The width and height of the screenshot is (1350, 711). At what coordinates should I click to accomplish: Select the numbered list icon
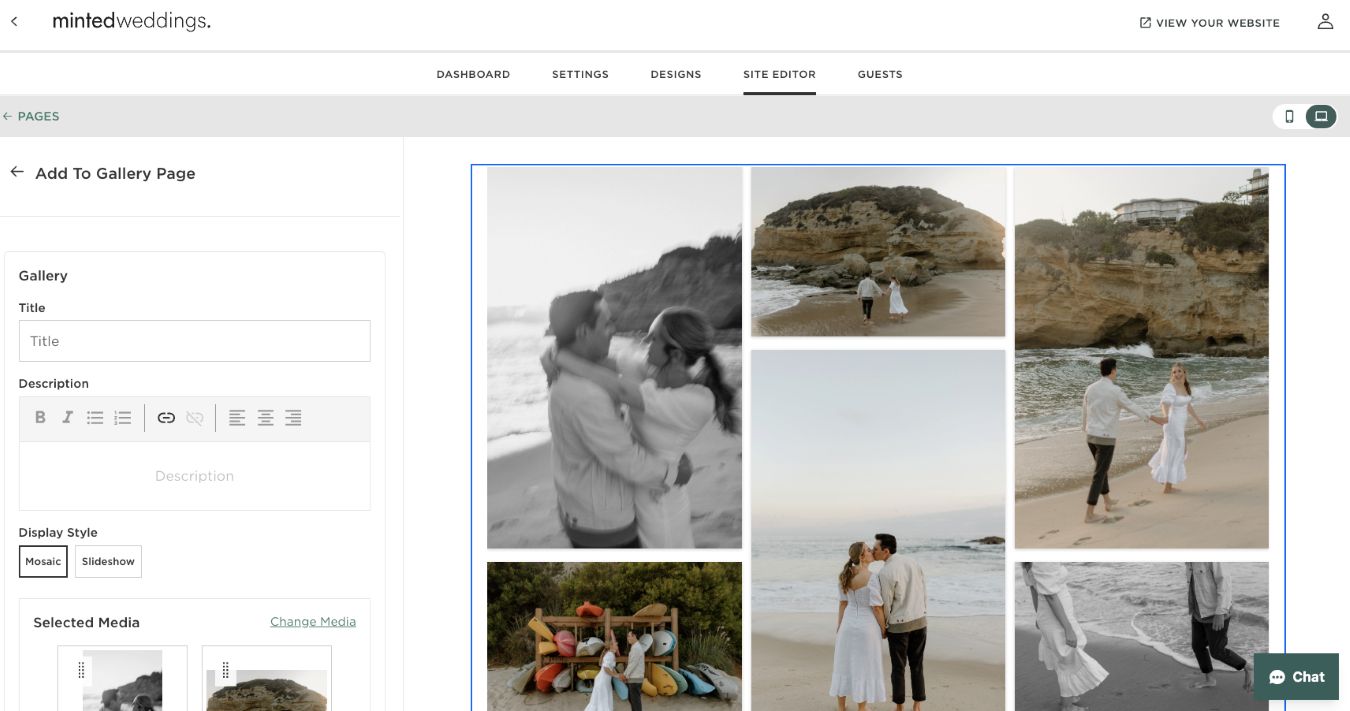click(123, 418)
